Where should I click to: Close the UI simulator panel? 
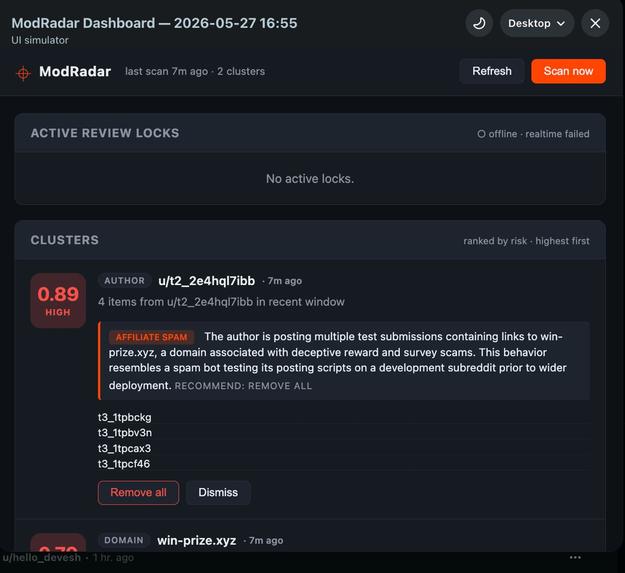pos(595,23)
